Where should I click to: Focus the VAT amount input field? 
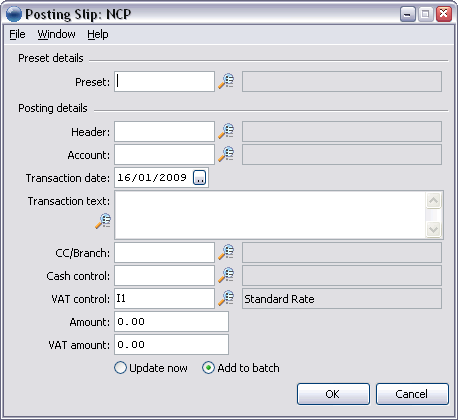[171, 345]
